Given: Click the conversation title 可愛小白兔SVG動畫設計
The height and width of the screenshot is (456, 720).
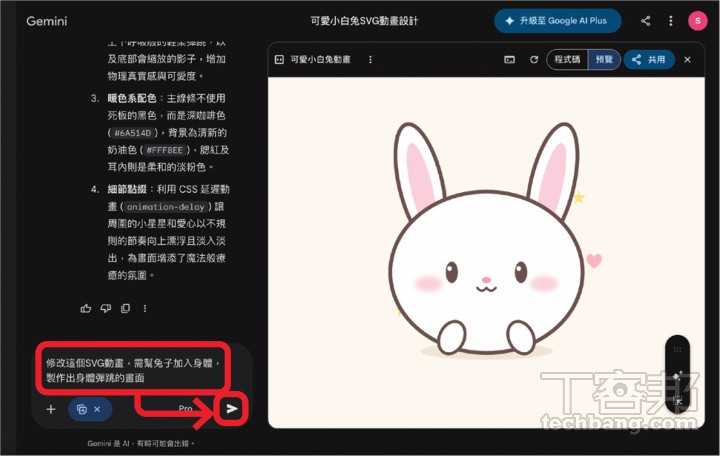Looking at the screenshot, I should pyautogui.click(x=364, y=21).
